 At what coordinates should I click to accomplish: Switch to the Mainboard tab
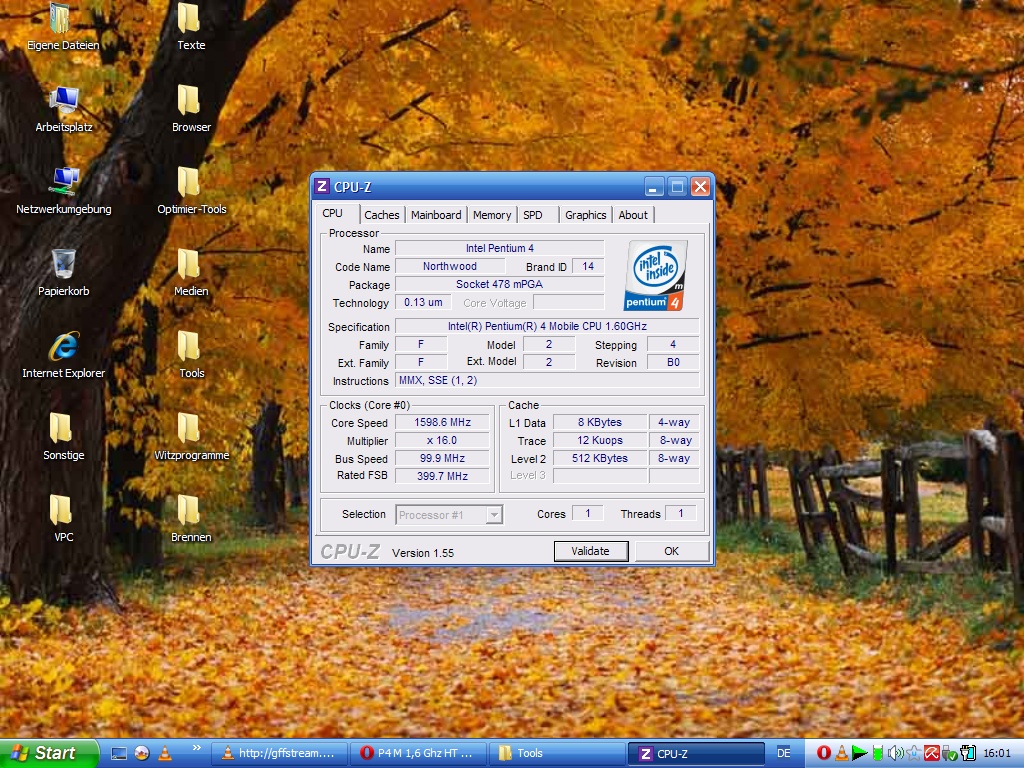click(436, 215)
